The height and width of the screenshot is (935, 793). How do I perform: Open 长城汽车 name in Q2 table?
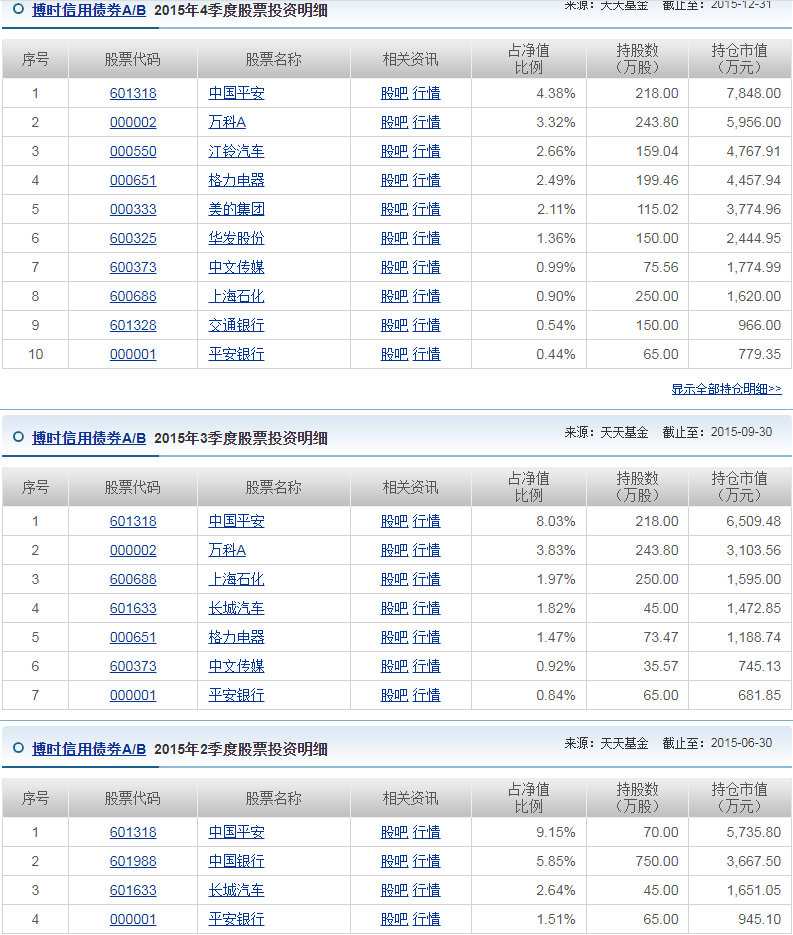click(x=236, y=890)
